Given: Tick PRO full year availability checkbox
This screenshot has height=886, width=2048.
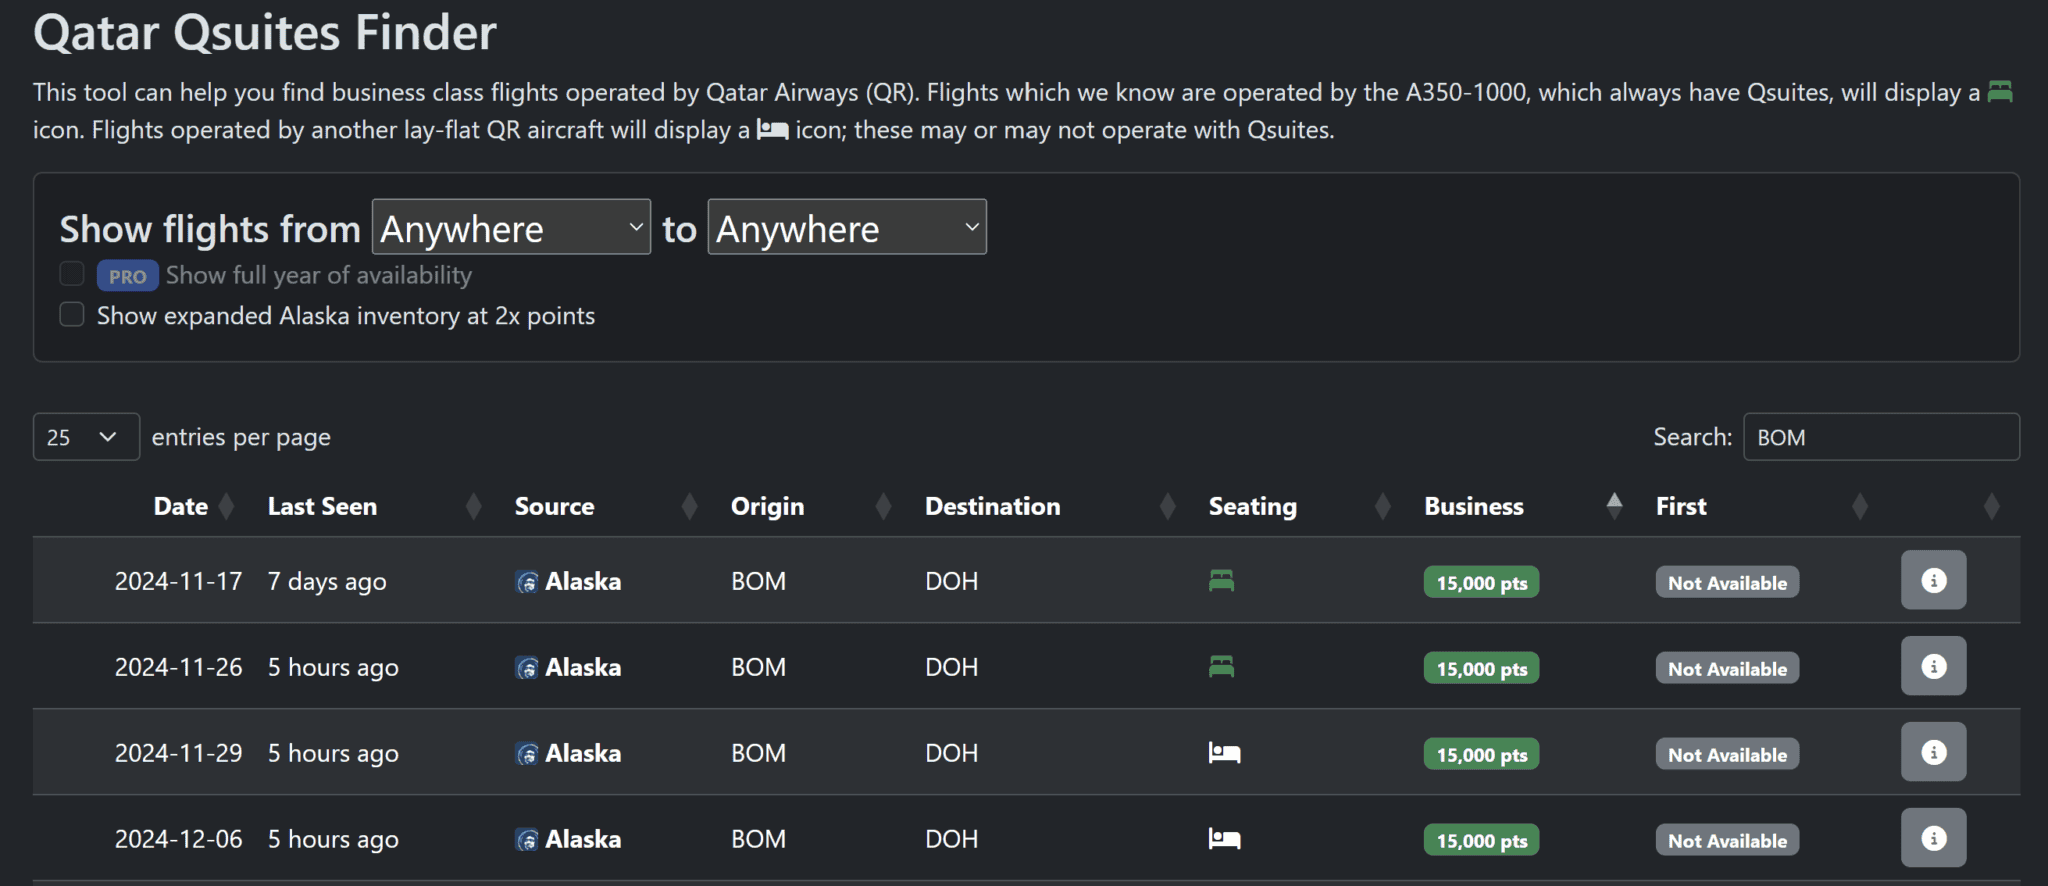Looking at the screenshot, I should click(72, 274).
